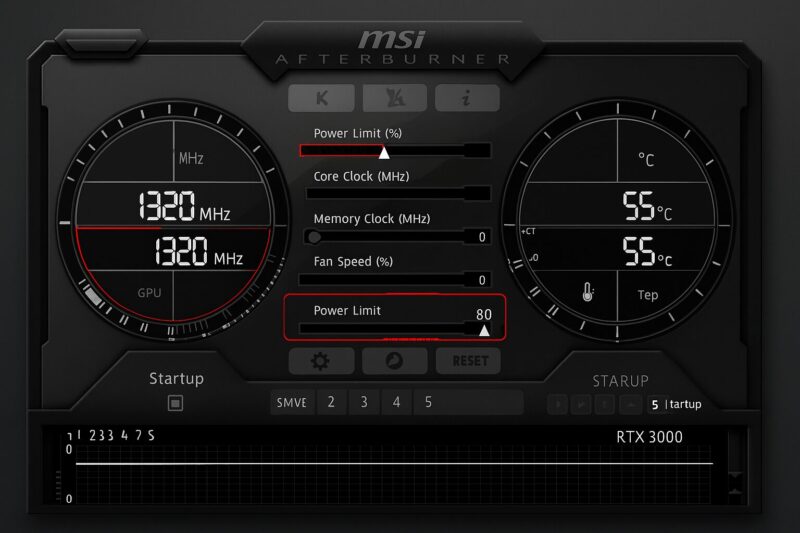Click the STARUP heading on the right
Screen dimensions: 800x533
(x=620, y=381)
